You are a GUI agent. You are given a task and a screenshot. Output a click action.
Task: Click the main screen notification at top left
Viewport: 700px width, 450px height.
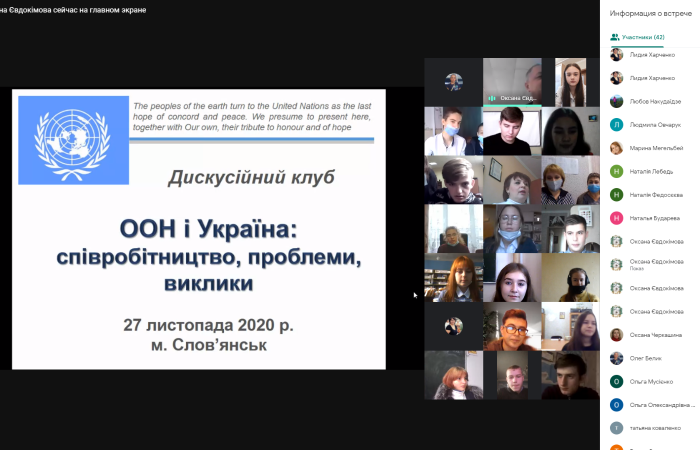(x=73, y=9)
